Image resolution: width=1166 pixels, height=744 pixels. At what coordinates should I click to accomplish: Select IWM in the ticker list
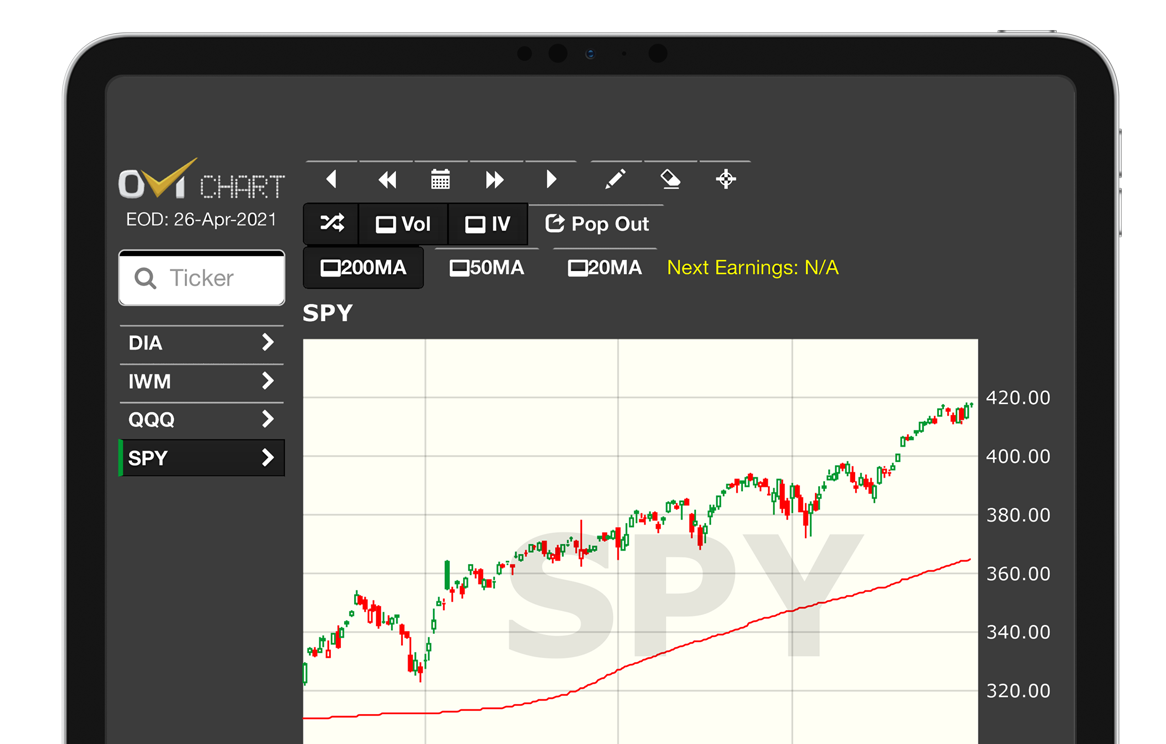click(x=202, y=381)
